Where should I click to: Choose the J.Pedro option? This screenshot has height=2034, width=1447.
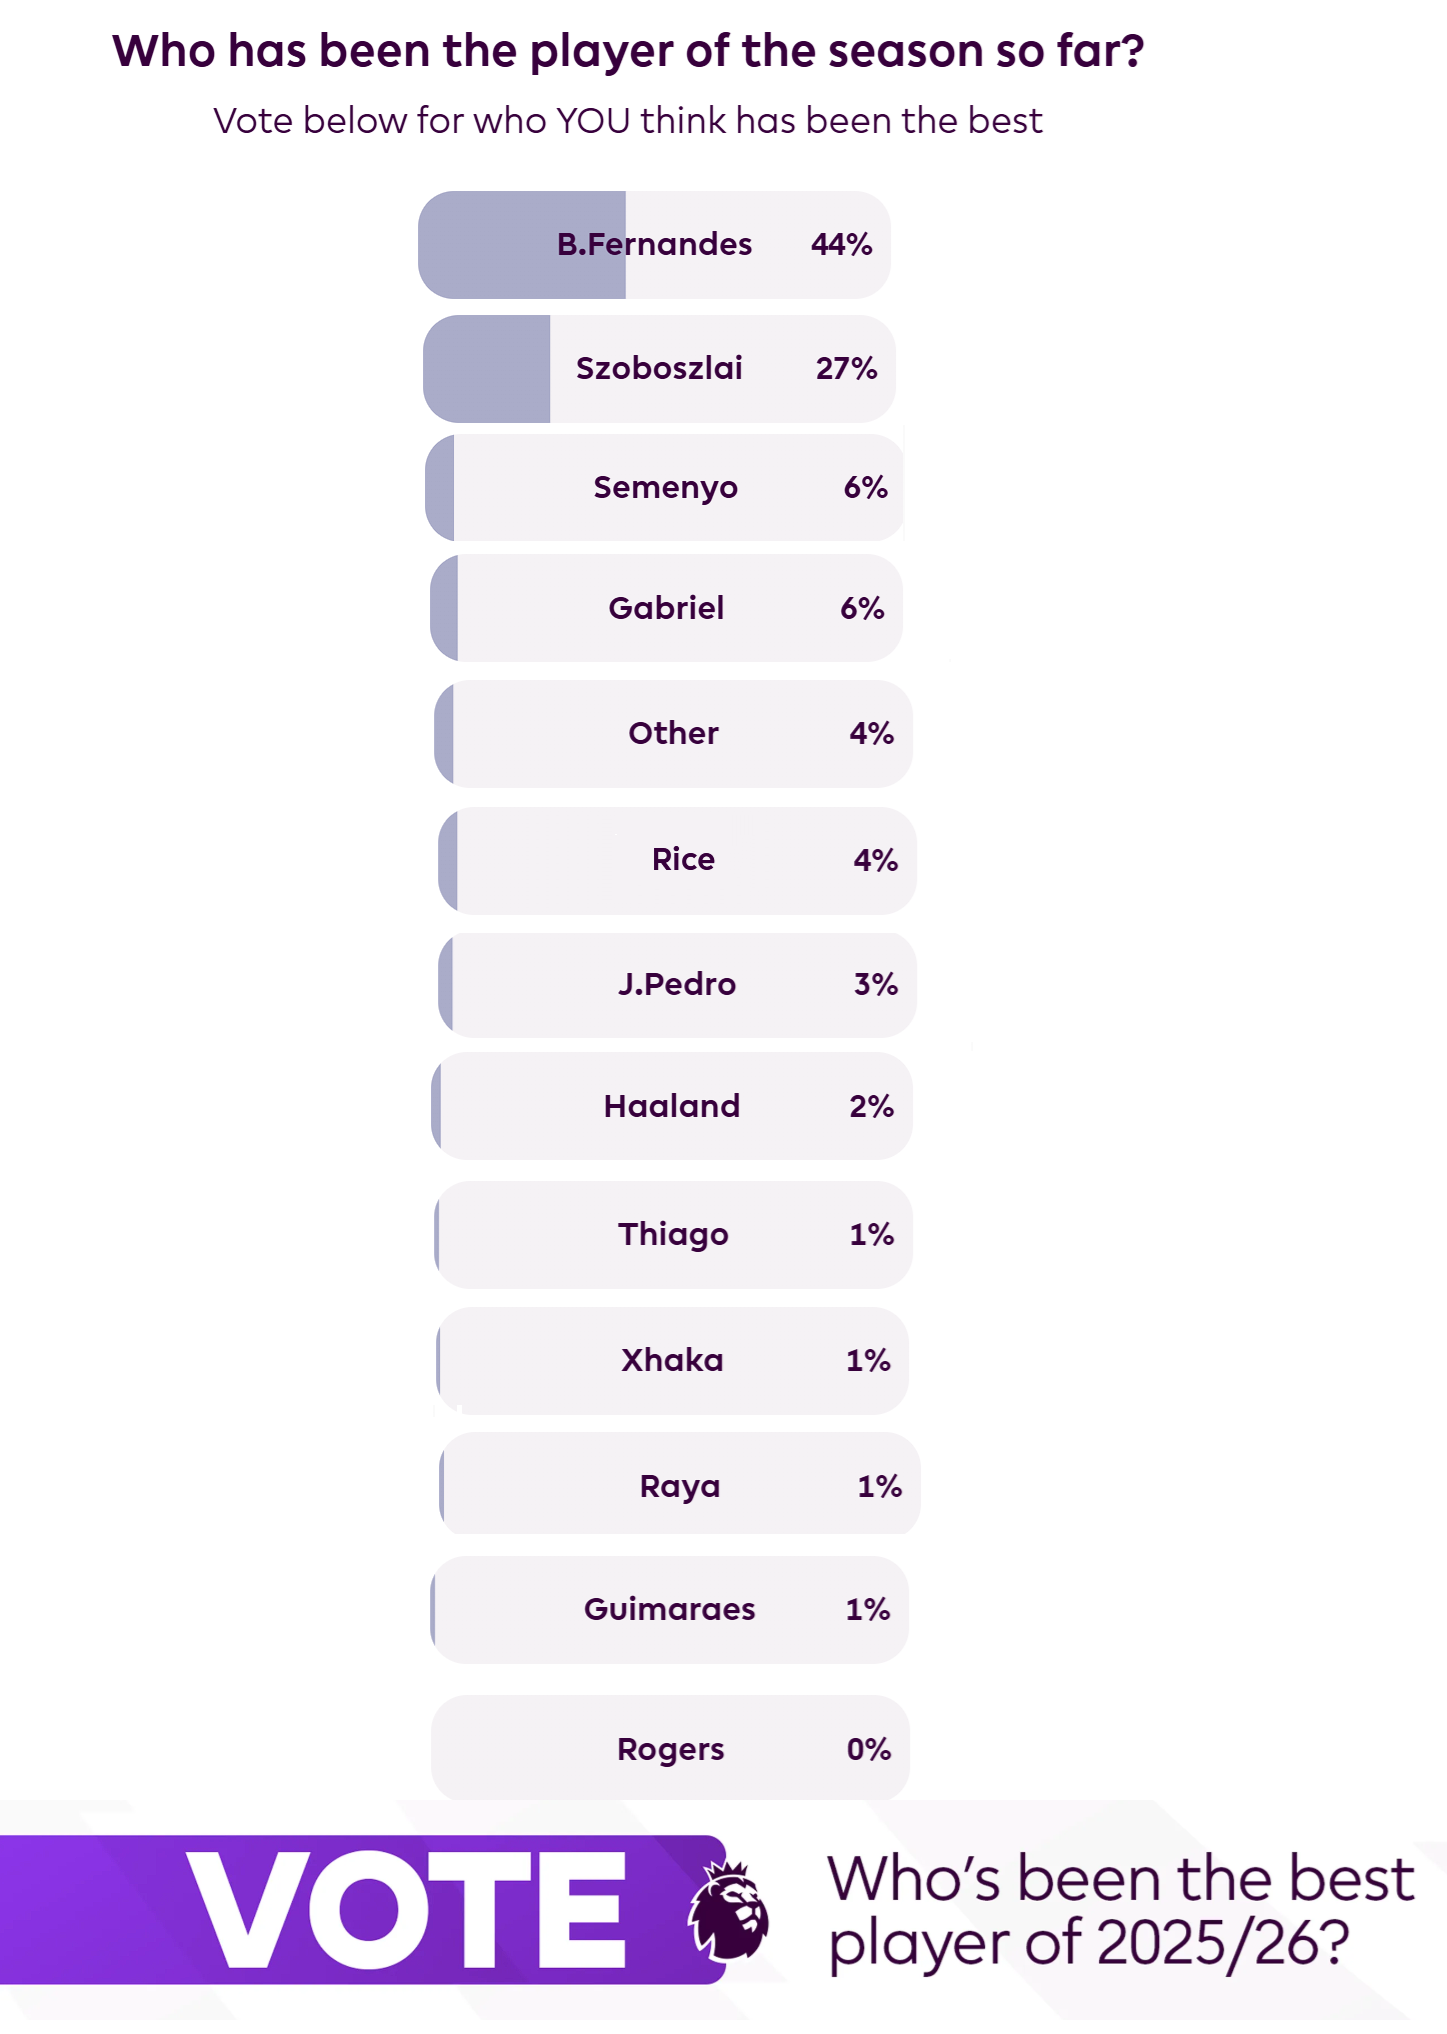point(677,985)
